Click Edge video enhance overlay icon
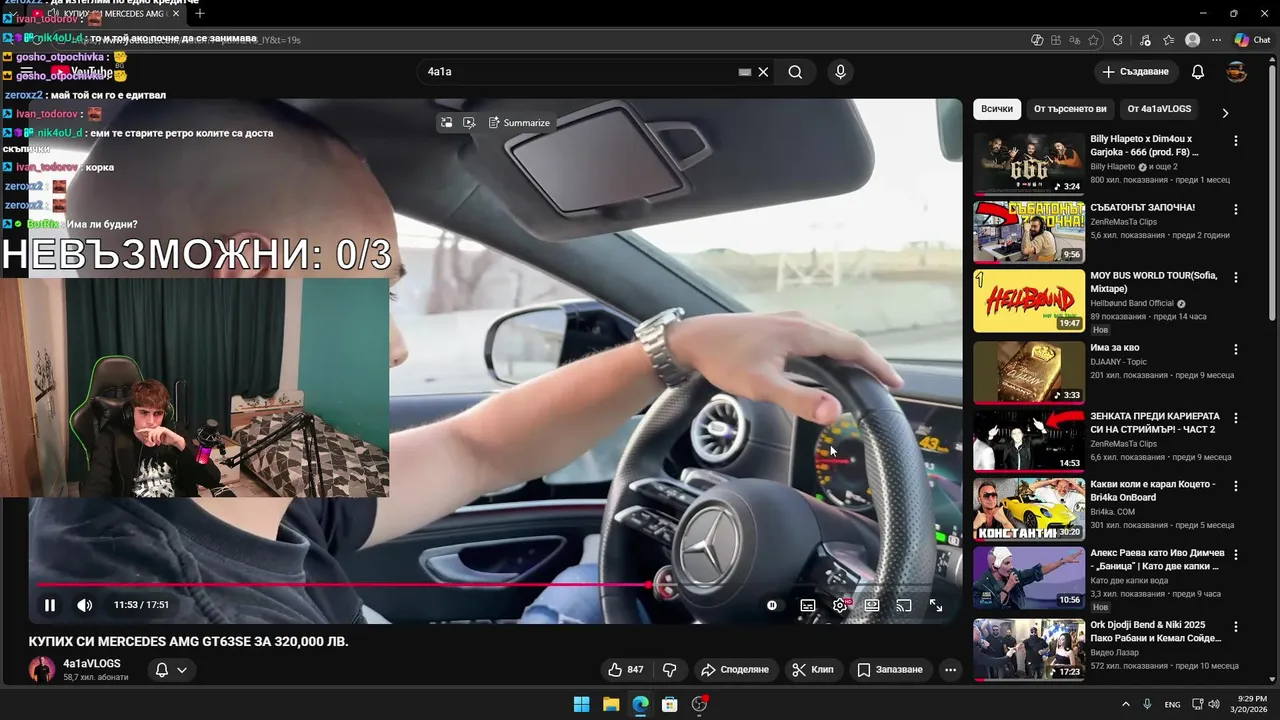The height and width of the screenshot is (720, 1280). point(469,122)
